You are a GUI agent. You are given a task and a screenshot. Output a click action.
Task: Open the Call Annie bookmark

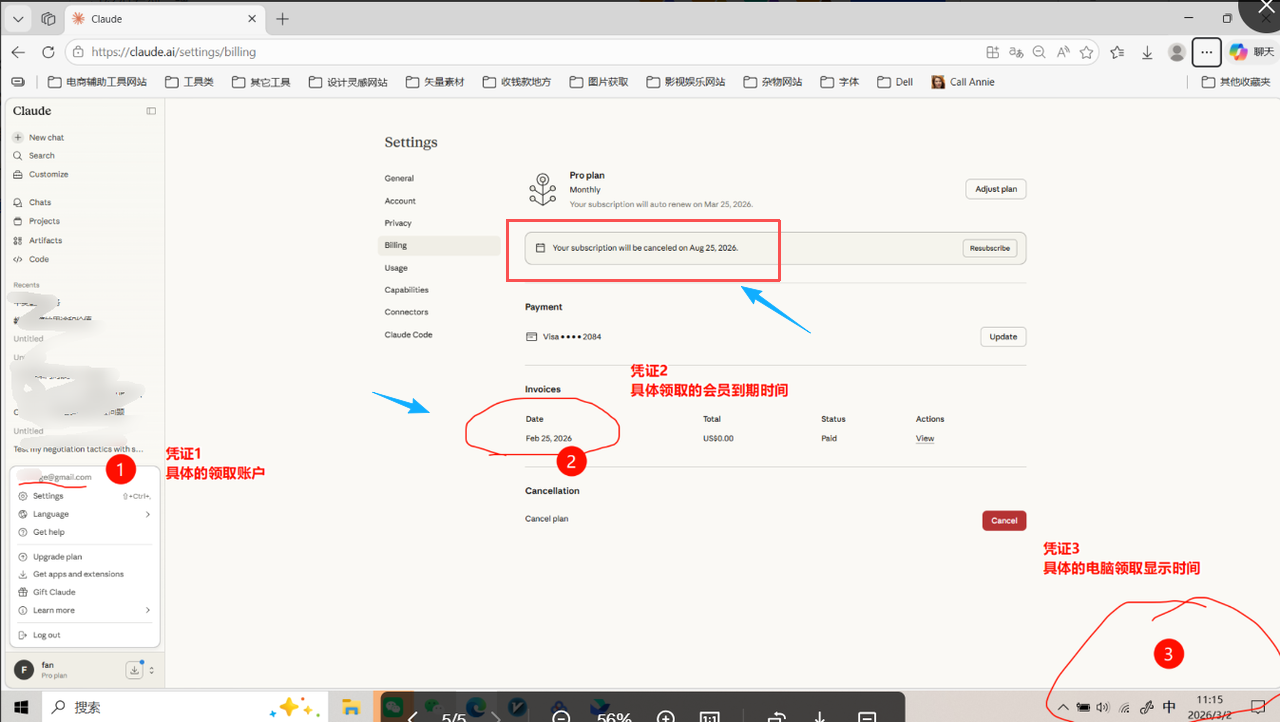(x=963, y=82)
